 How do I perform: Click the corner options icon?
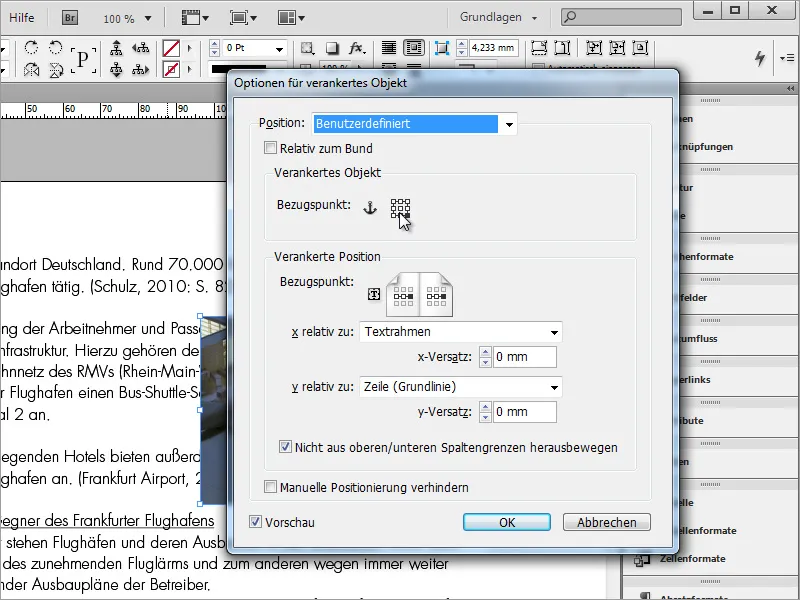tap(442, 48)
